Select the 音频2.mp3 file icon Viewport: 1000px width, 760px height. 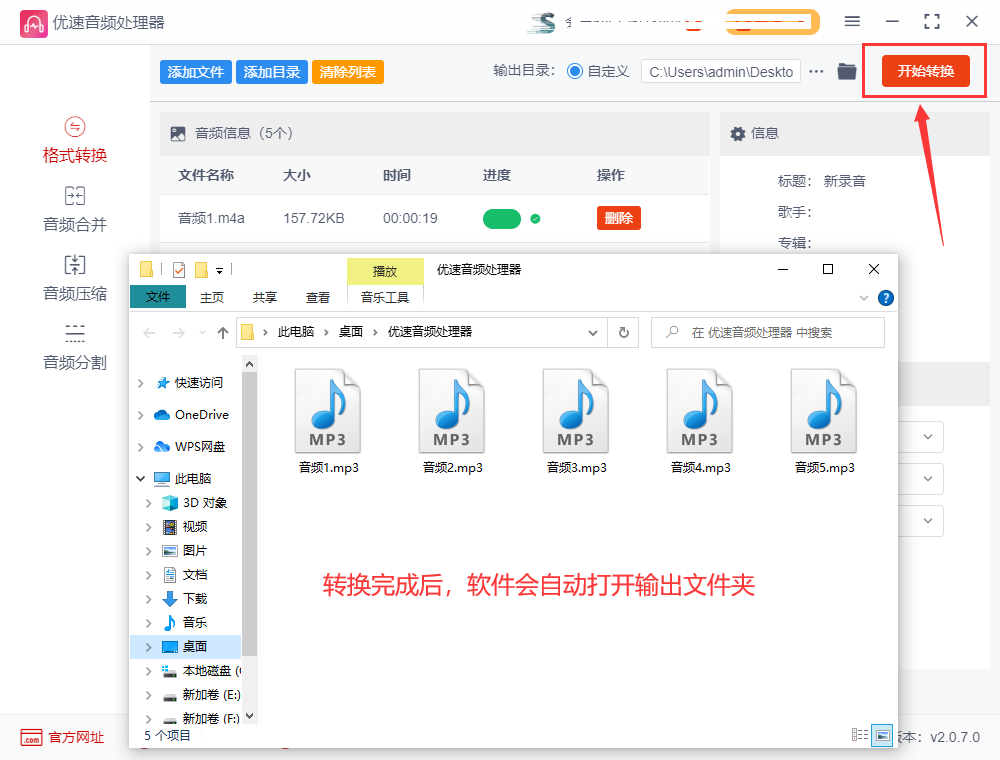tap(452, 411)
